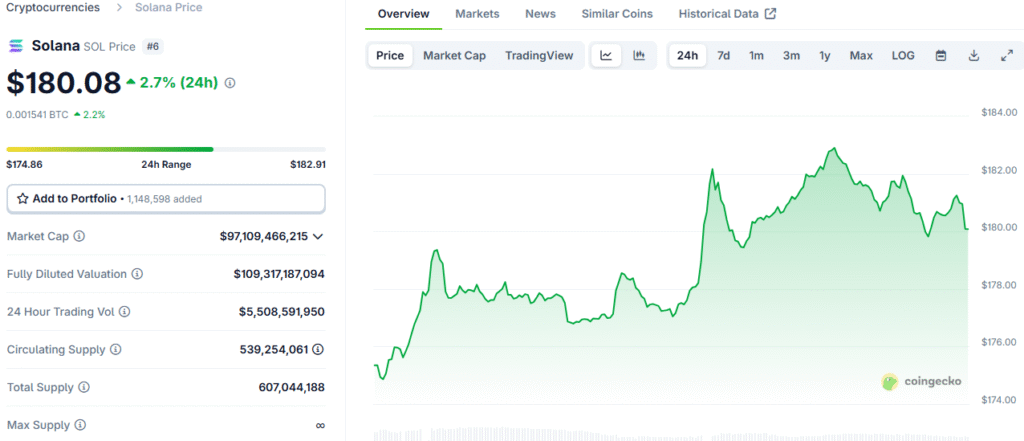Go to Cryptocurrencies breadcrumb link

pos(53,8)
